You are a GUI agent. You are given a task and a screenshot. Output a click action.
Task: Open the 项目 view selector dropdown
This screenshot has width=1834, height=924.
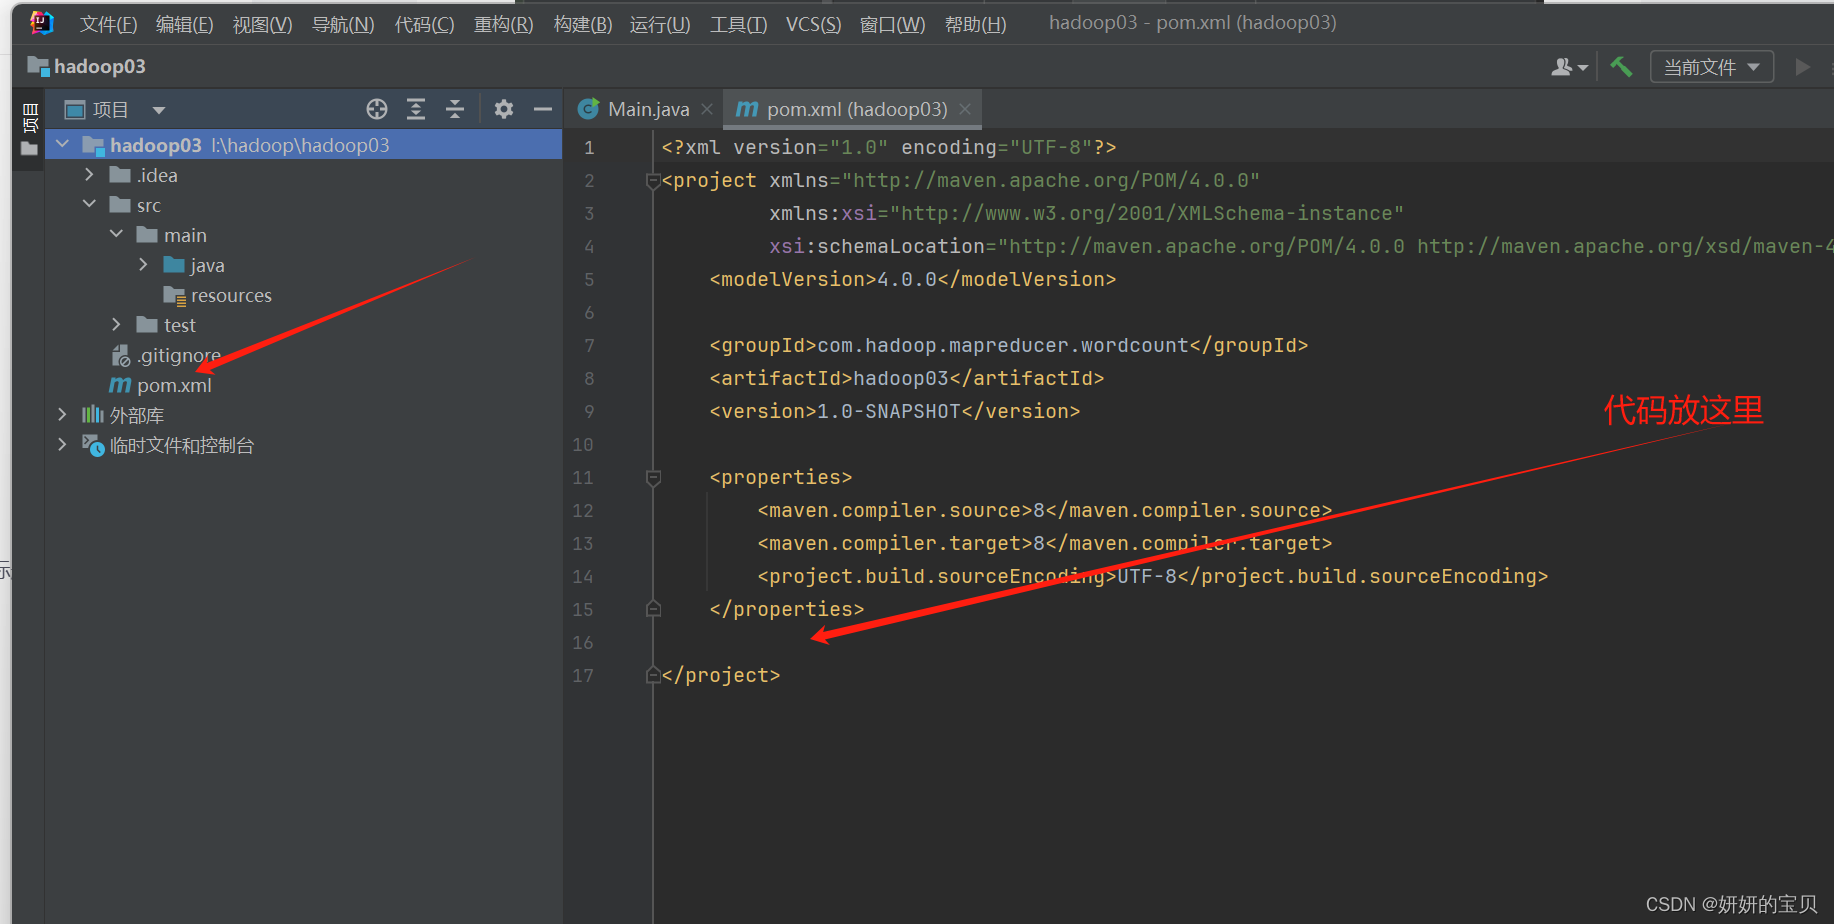pos(158,110)
